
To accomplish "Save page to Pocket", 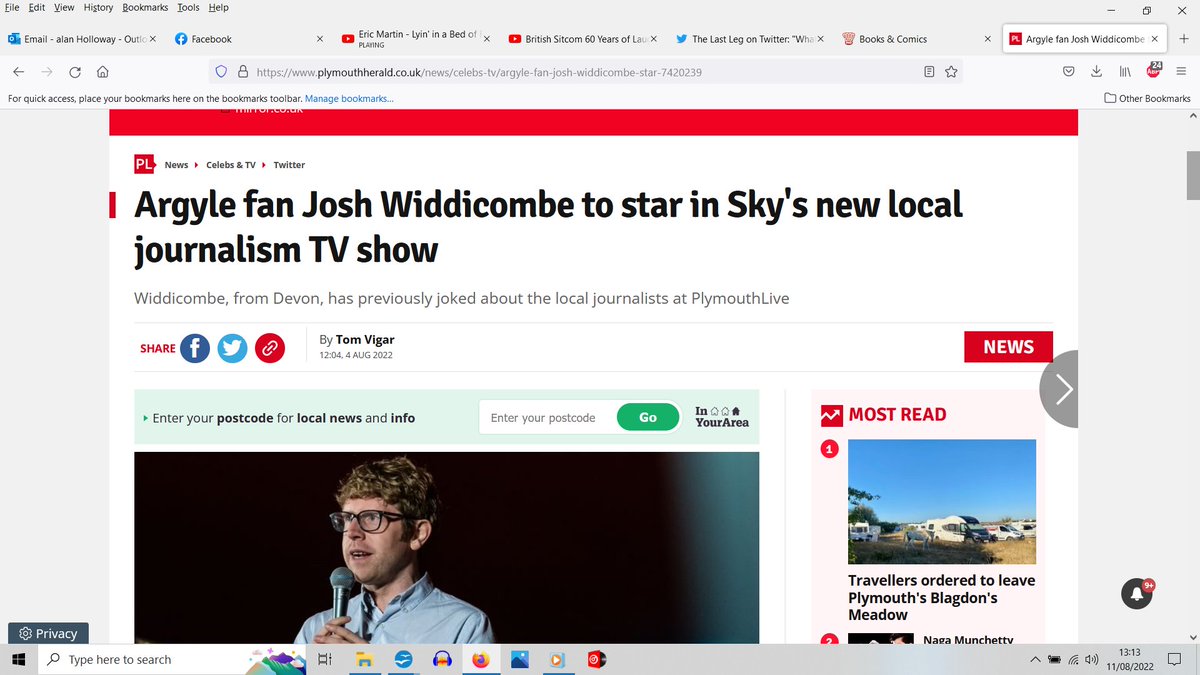I will pyautogui.click(x=1068, y=72).
